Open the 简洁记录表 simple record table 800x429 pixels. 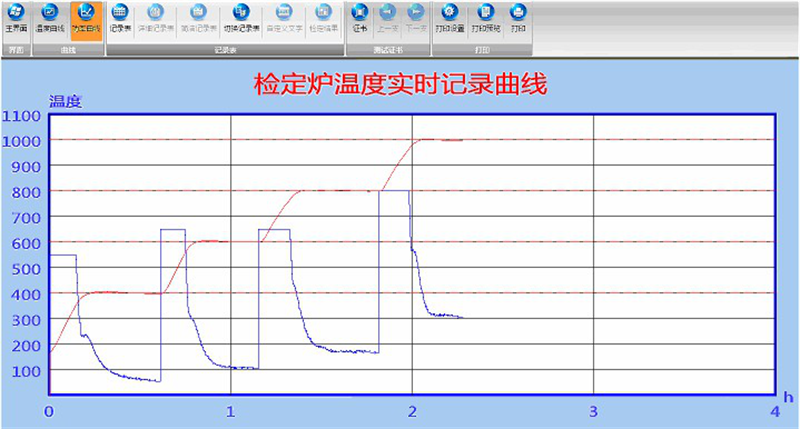197,18
